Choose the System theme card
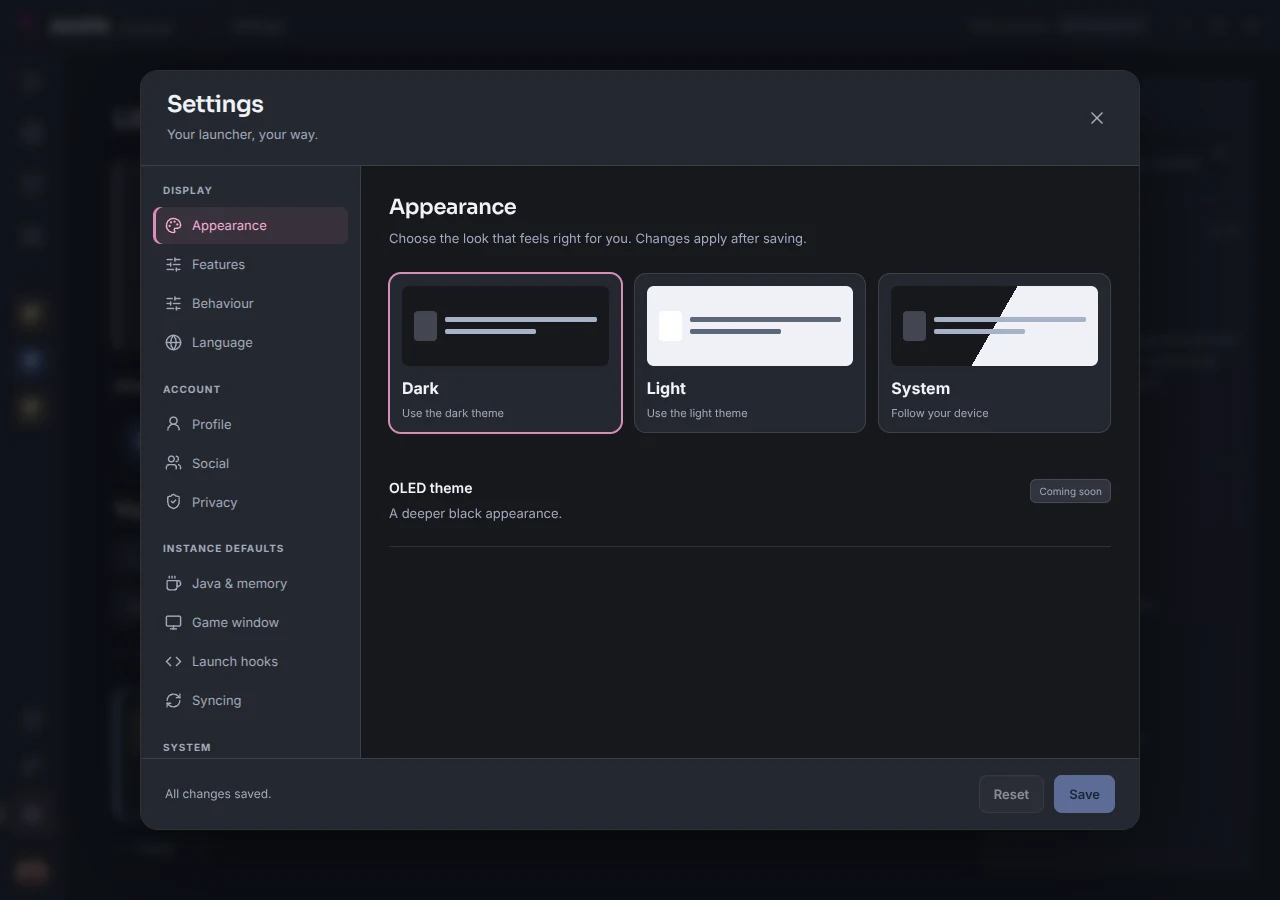 click(994, 353)
